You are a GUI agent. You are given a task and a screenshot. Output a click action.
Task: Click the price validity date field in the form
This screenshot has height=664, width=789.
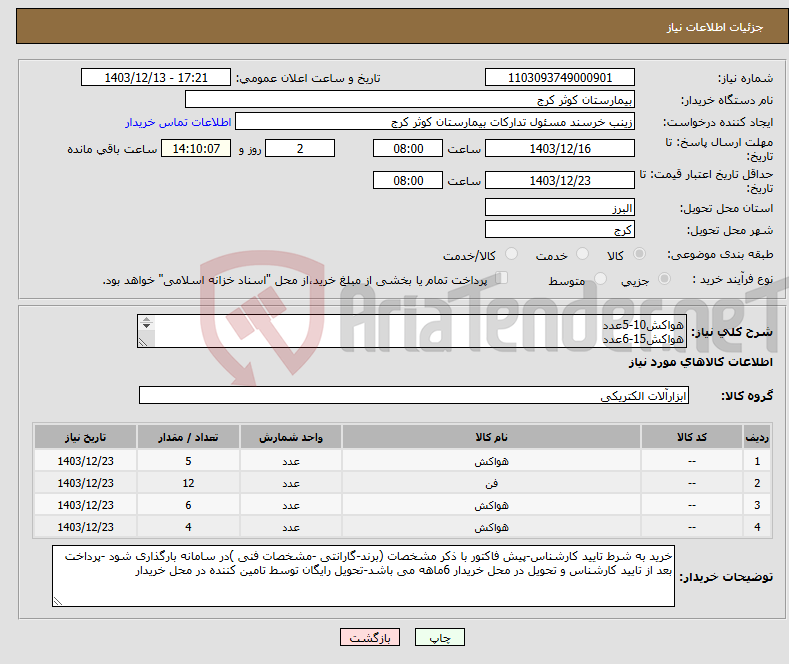[x=560, y=180]
